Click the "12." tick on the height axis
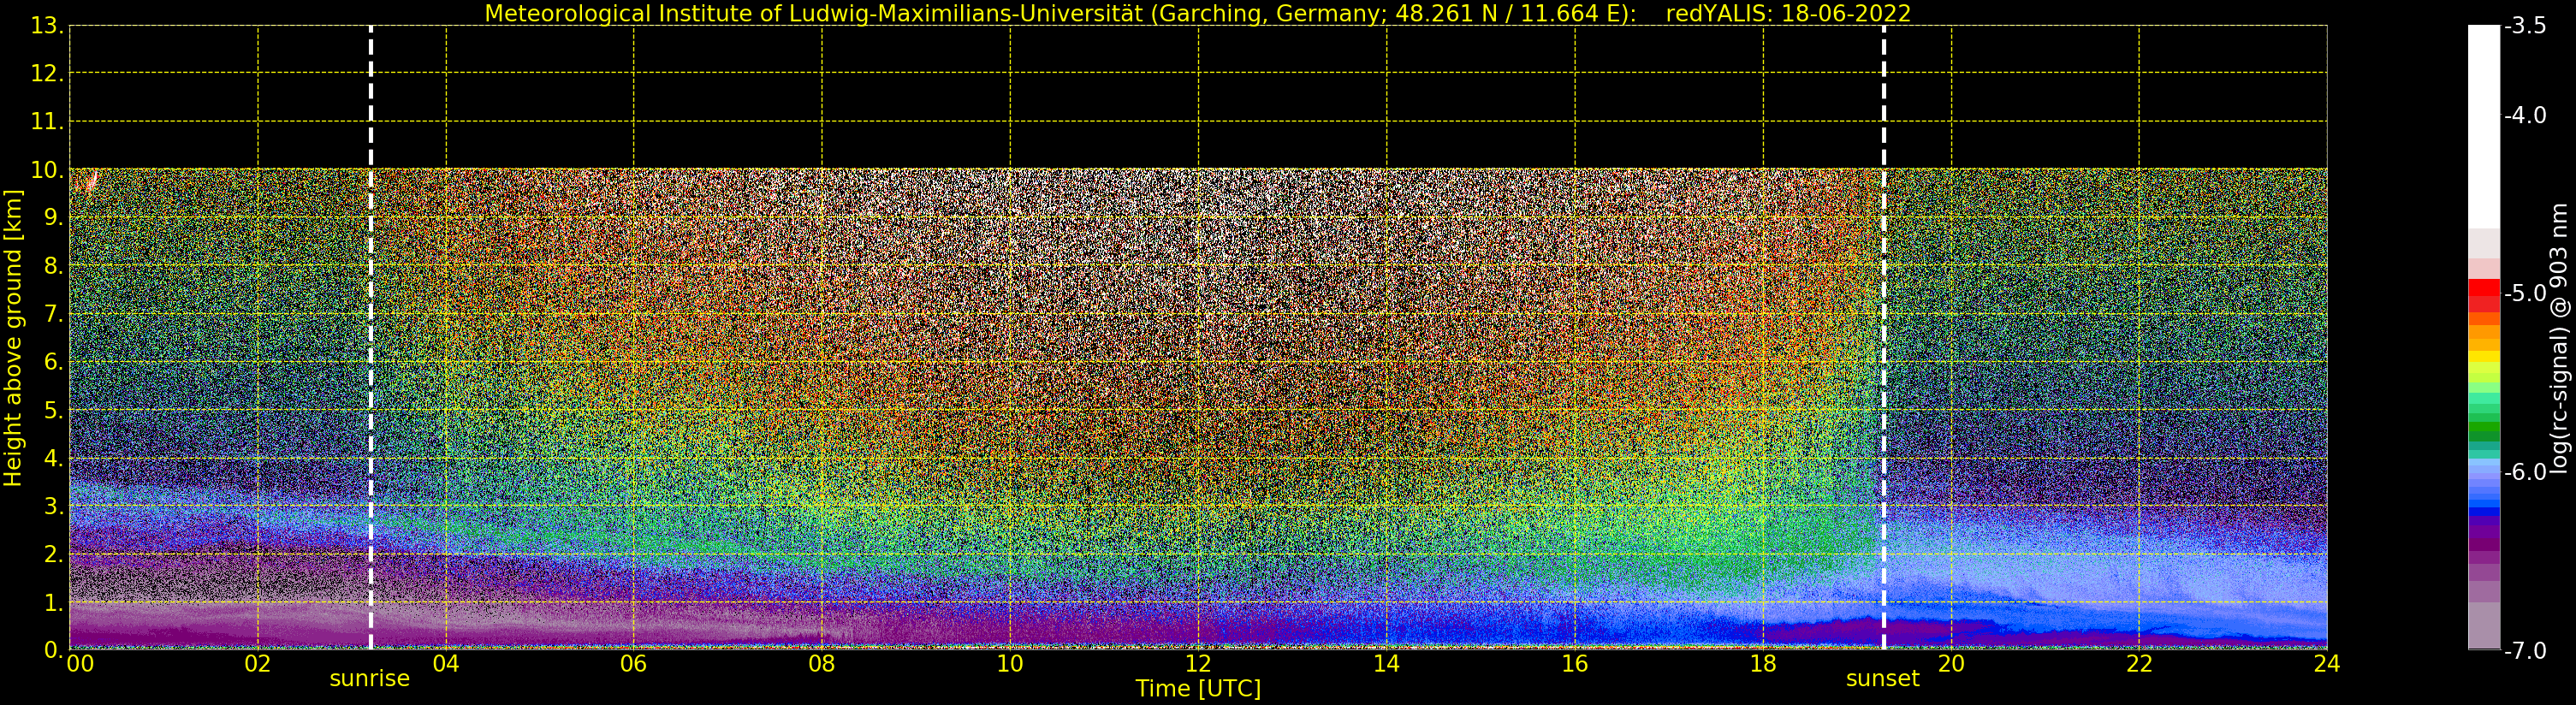 coord(47,74)
